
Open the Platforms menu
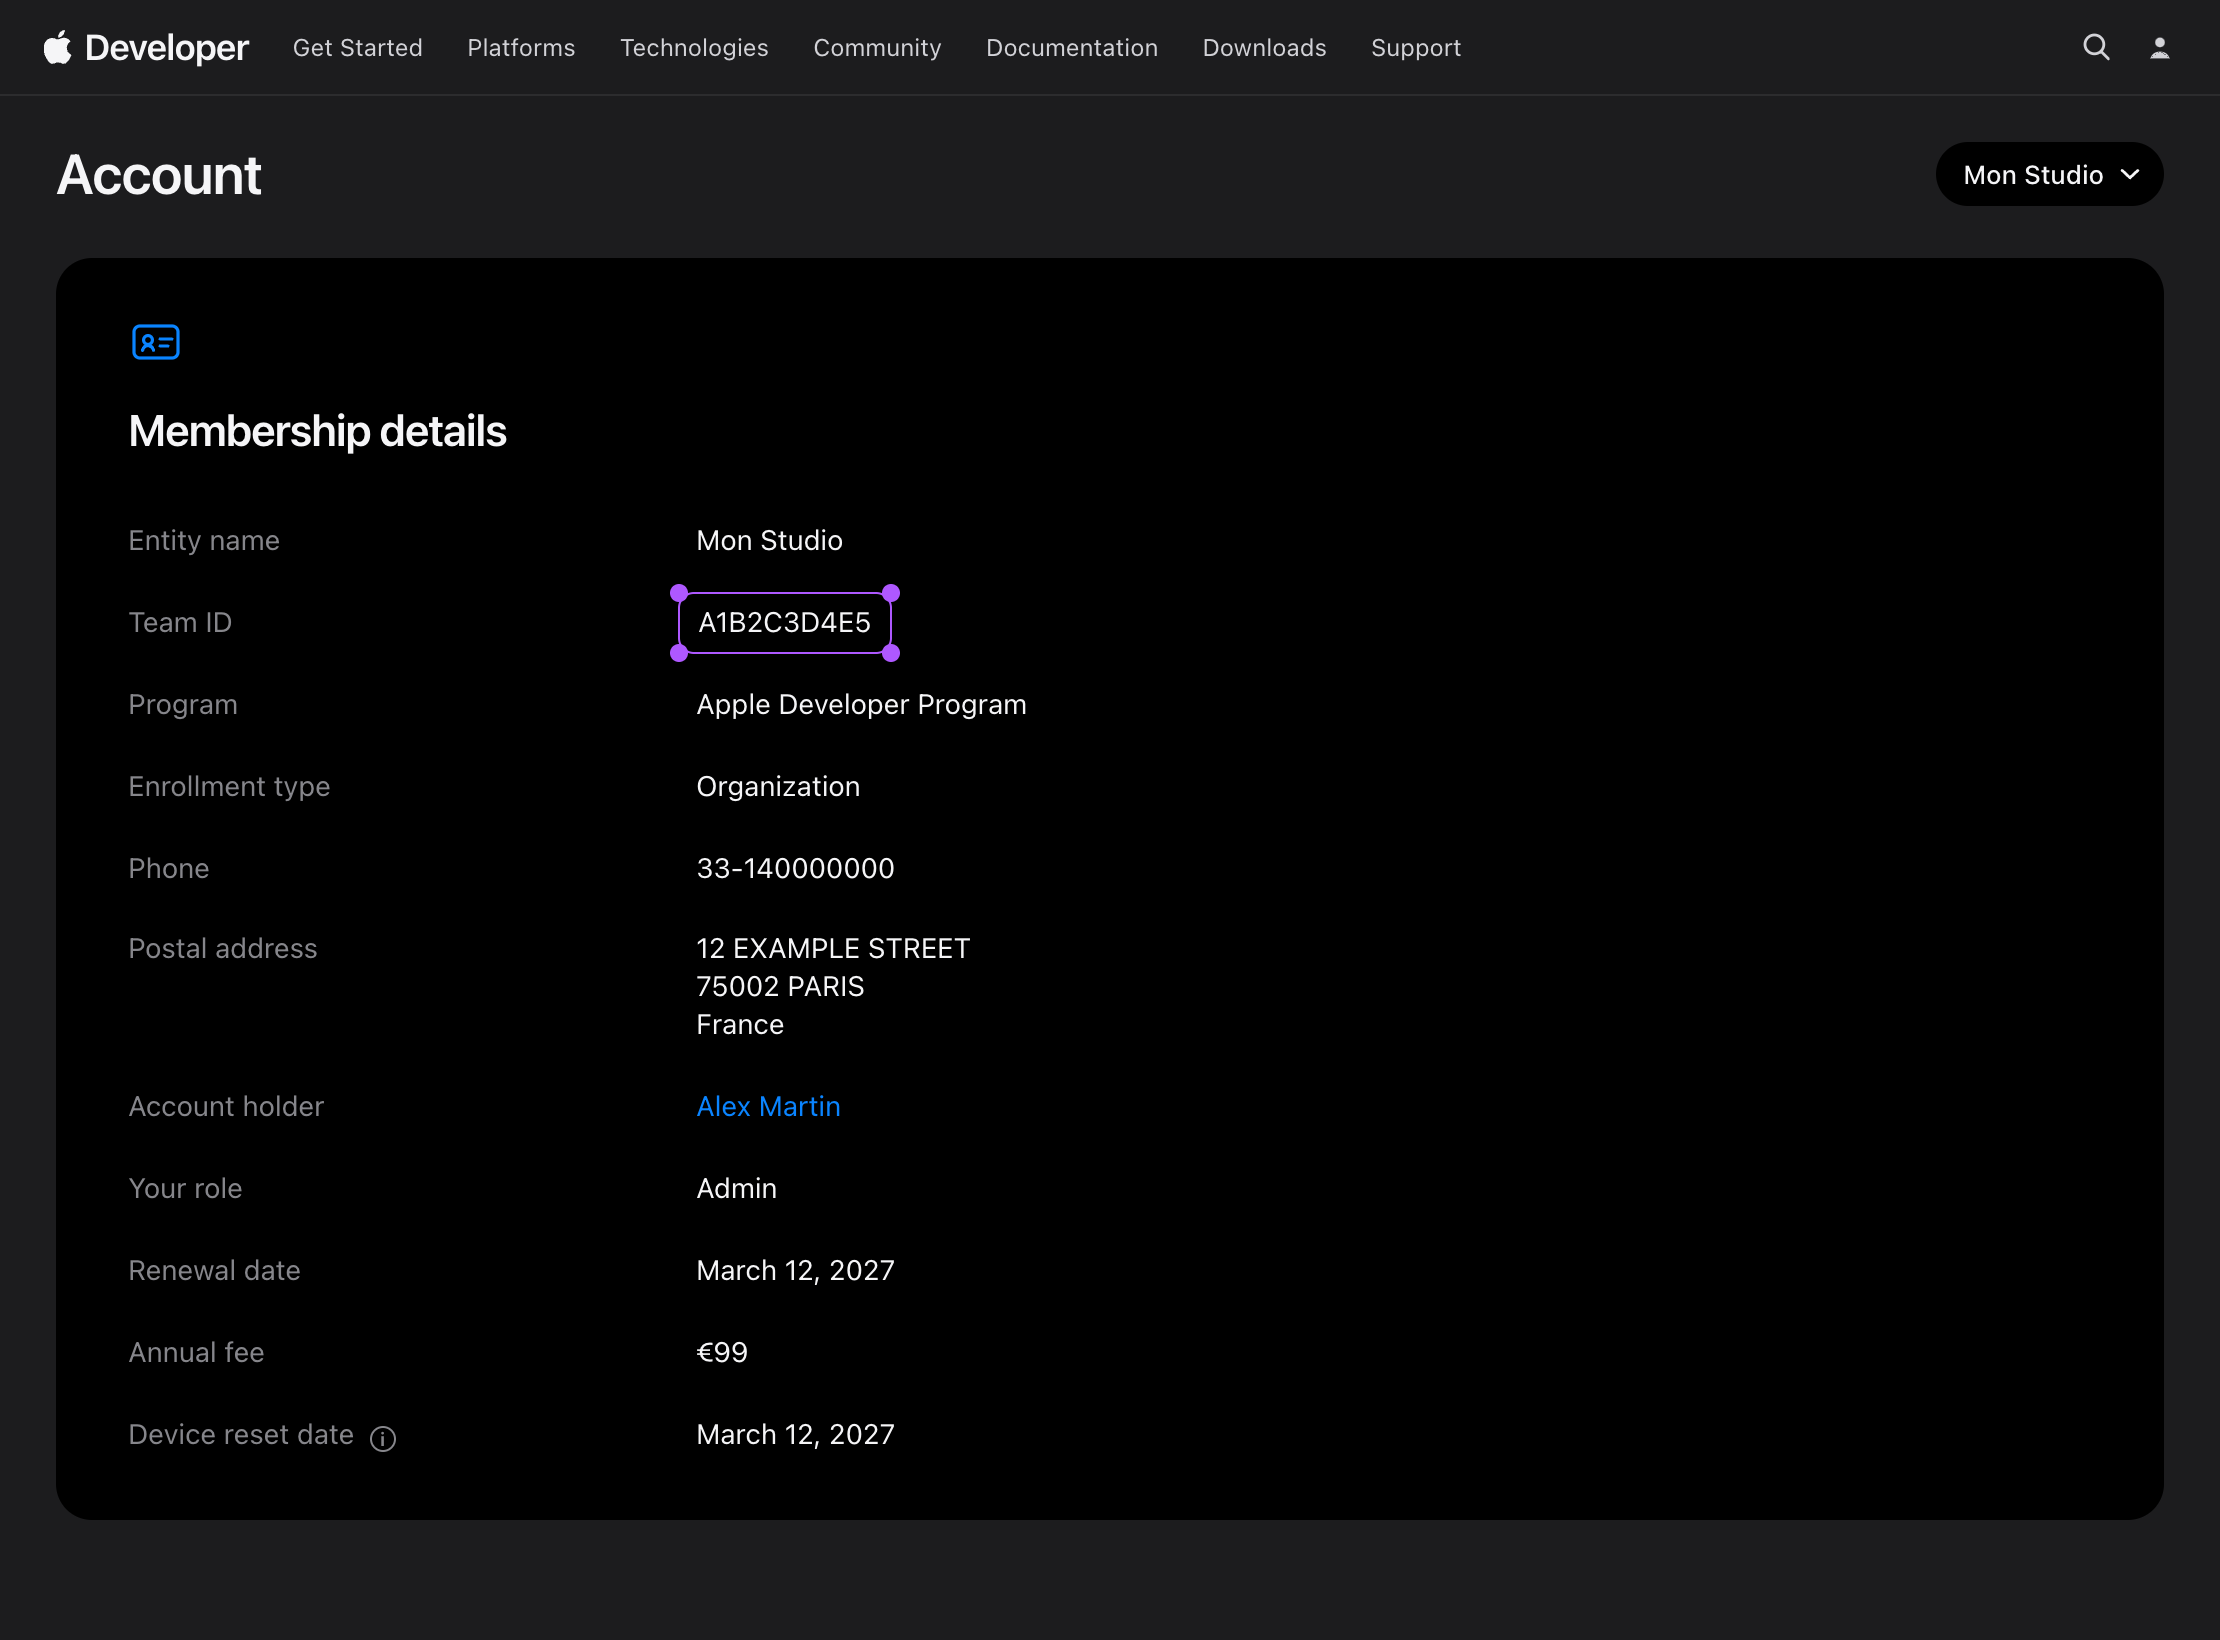(521, 48)
